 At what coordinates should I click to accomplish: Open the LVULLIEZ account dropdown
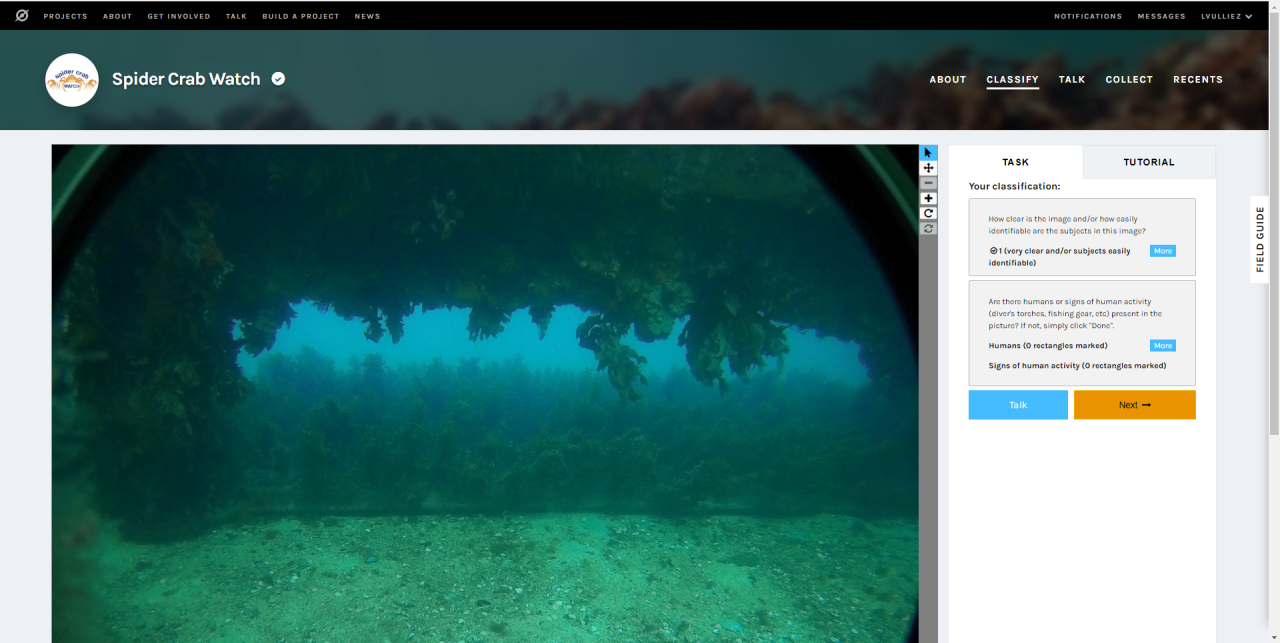click(1227, 16)
